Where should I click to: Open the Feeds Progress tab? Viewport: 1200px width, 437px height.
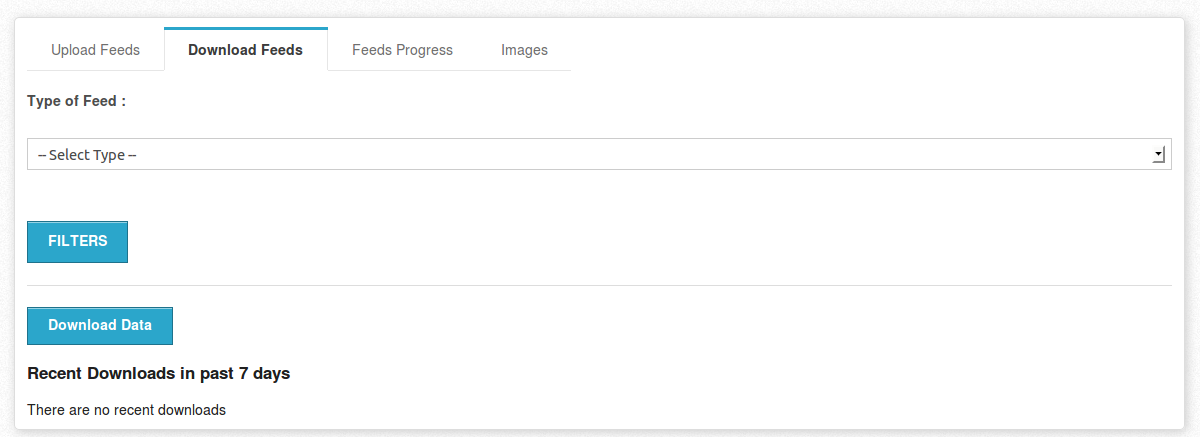pos(402,50)
